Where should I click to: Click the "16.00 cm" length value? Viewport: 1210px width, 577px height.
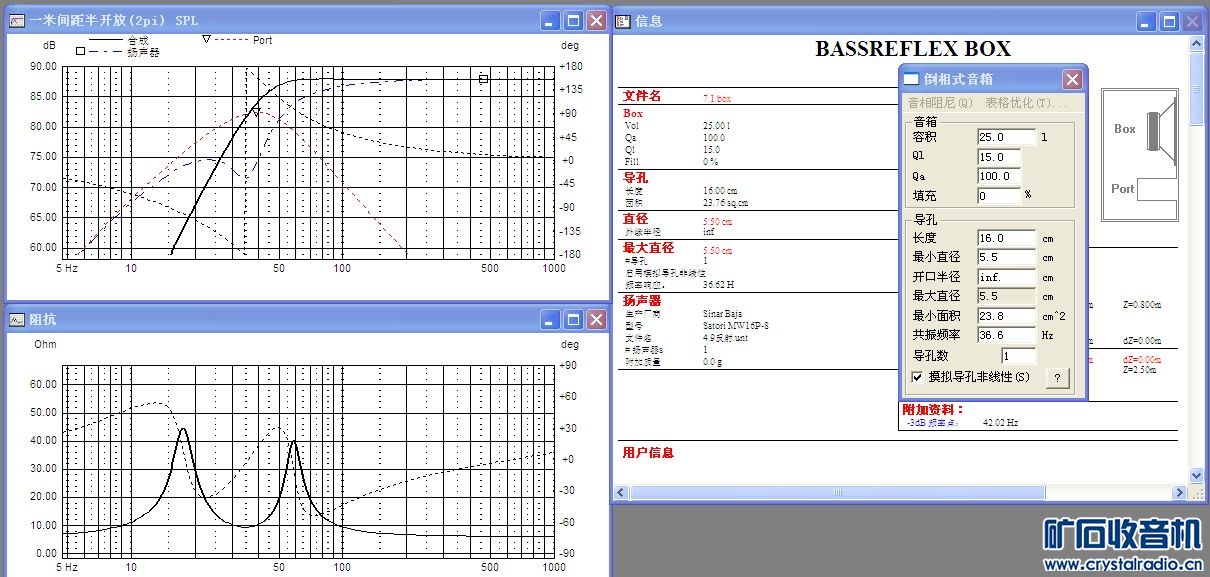(720, 191)
